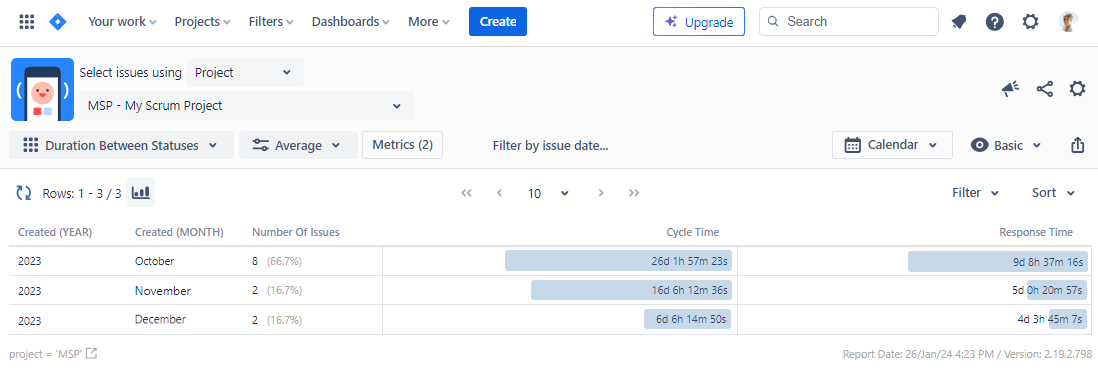Viewport: 1098px width, 370px height.
Task: Open the Calendar dropdown
Action: point(892,145)
